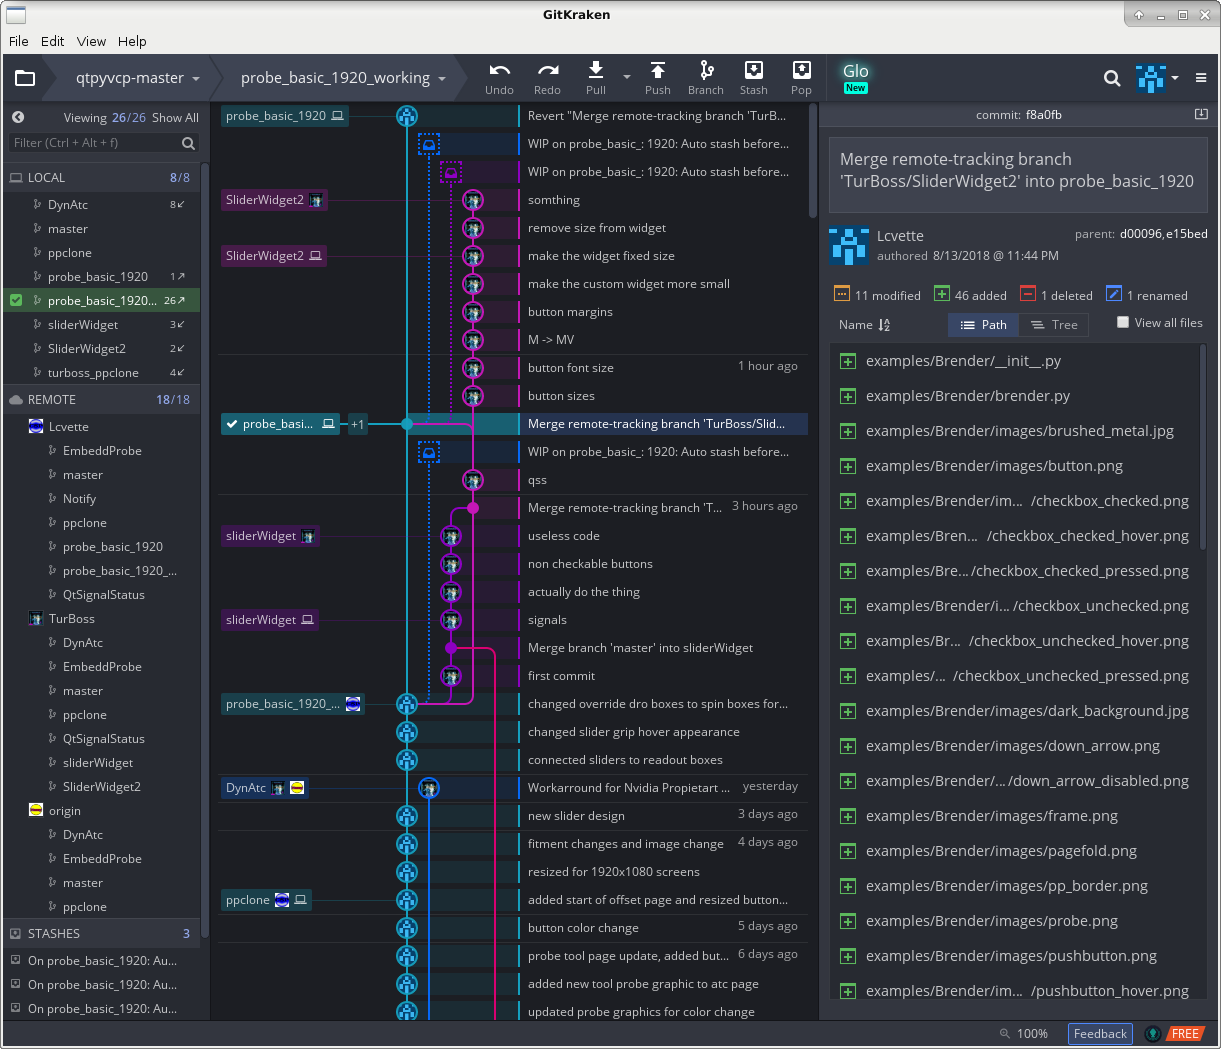
Task: Click the Lcvette remote avatar in sidebar
Action: tap(36, 427)
